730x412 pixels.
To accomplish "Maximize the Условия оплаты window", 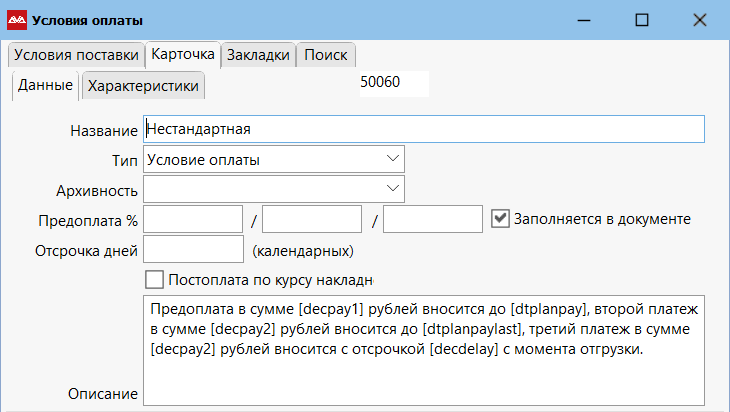I will click(x=642, y=20).
